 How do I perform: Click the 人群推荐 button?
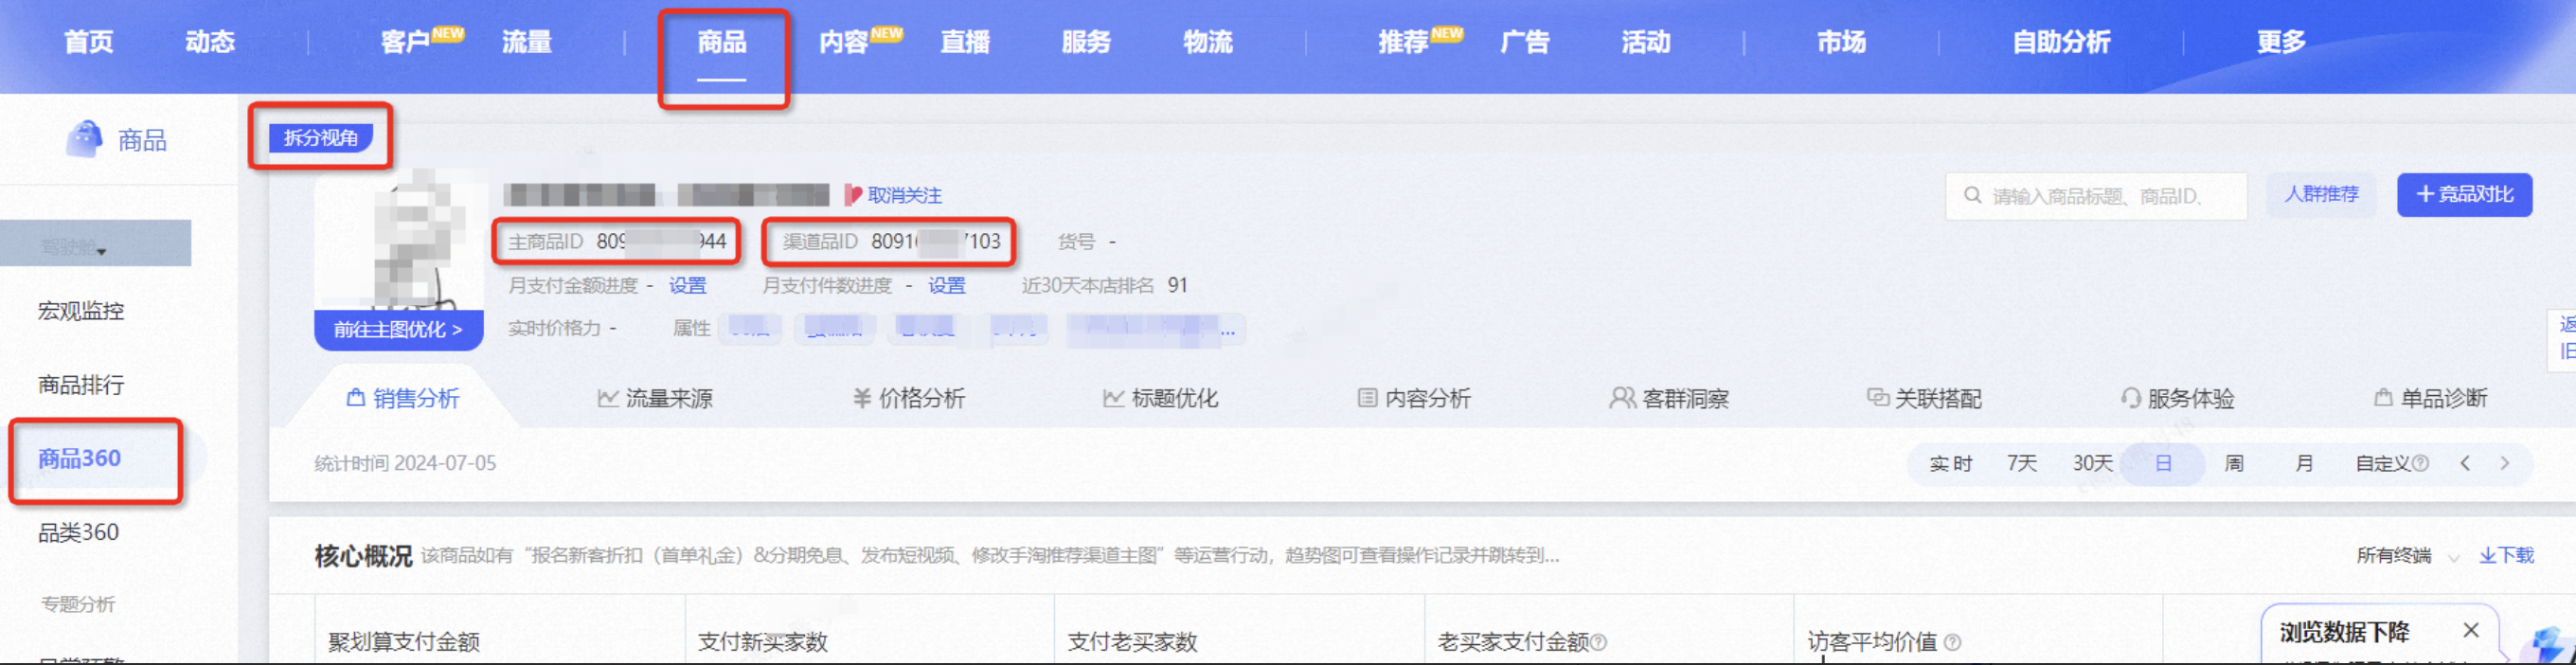pyautogui.click(x=2321, y=194)
